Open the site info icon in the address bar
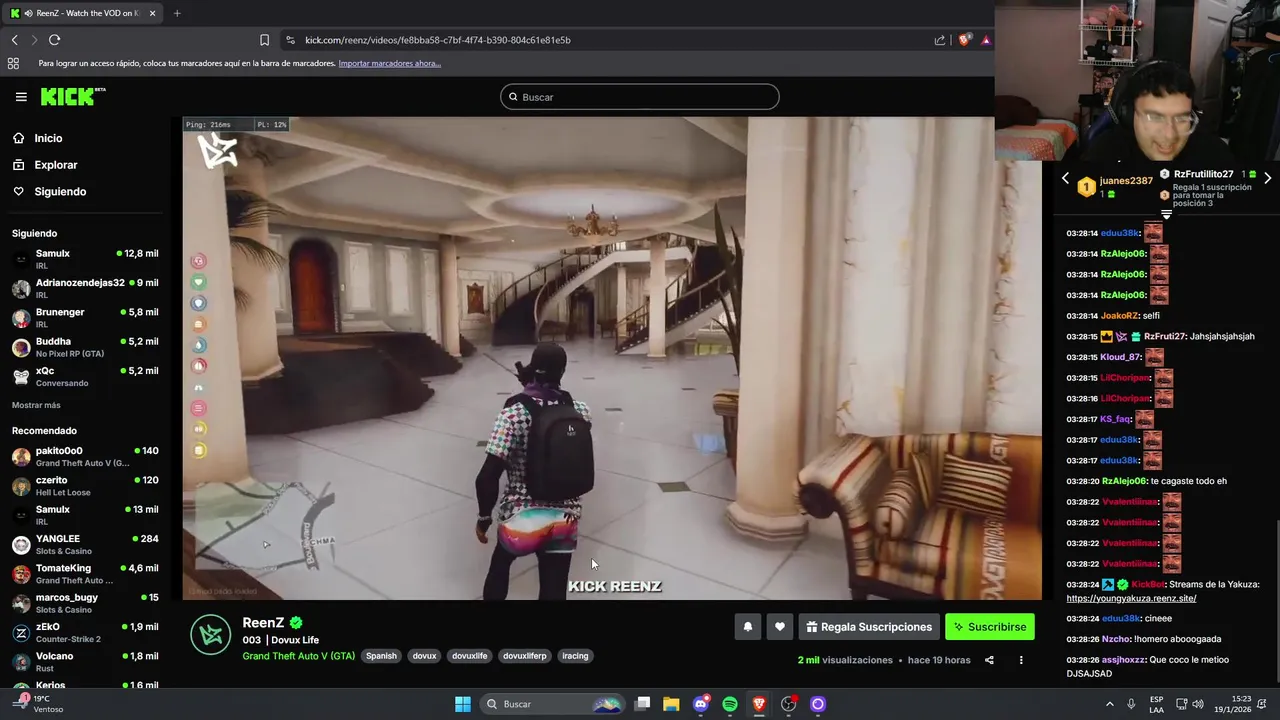The width and height of the screenshot is (1280, 720). tap(290, 40)
